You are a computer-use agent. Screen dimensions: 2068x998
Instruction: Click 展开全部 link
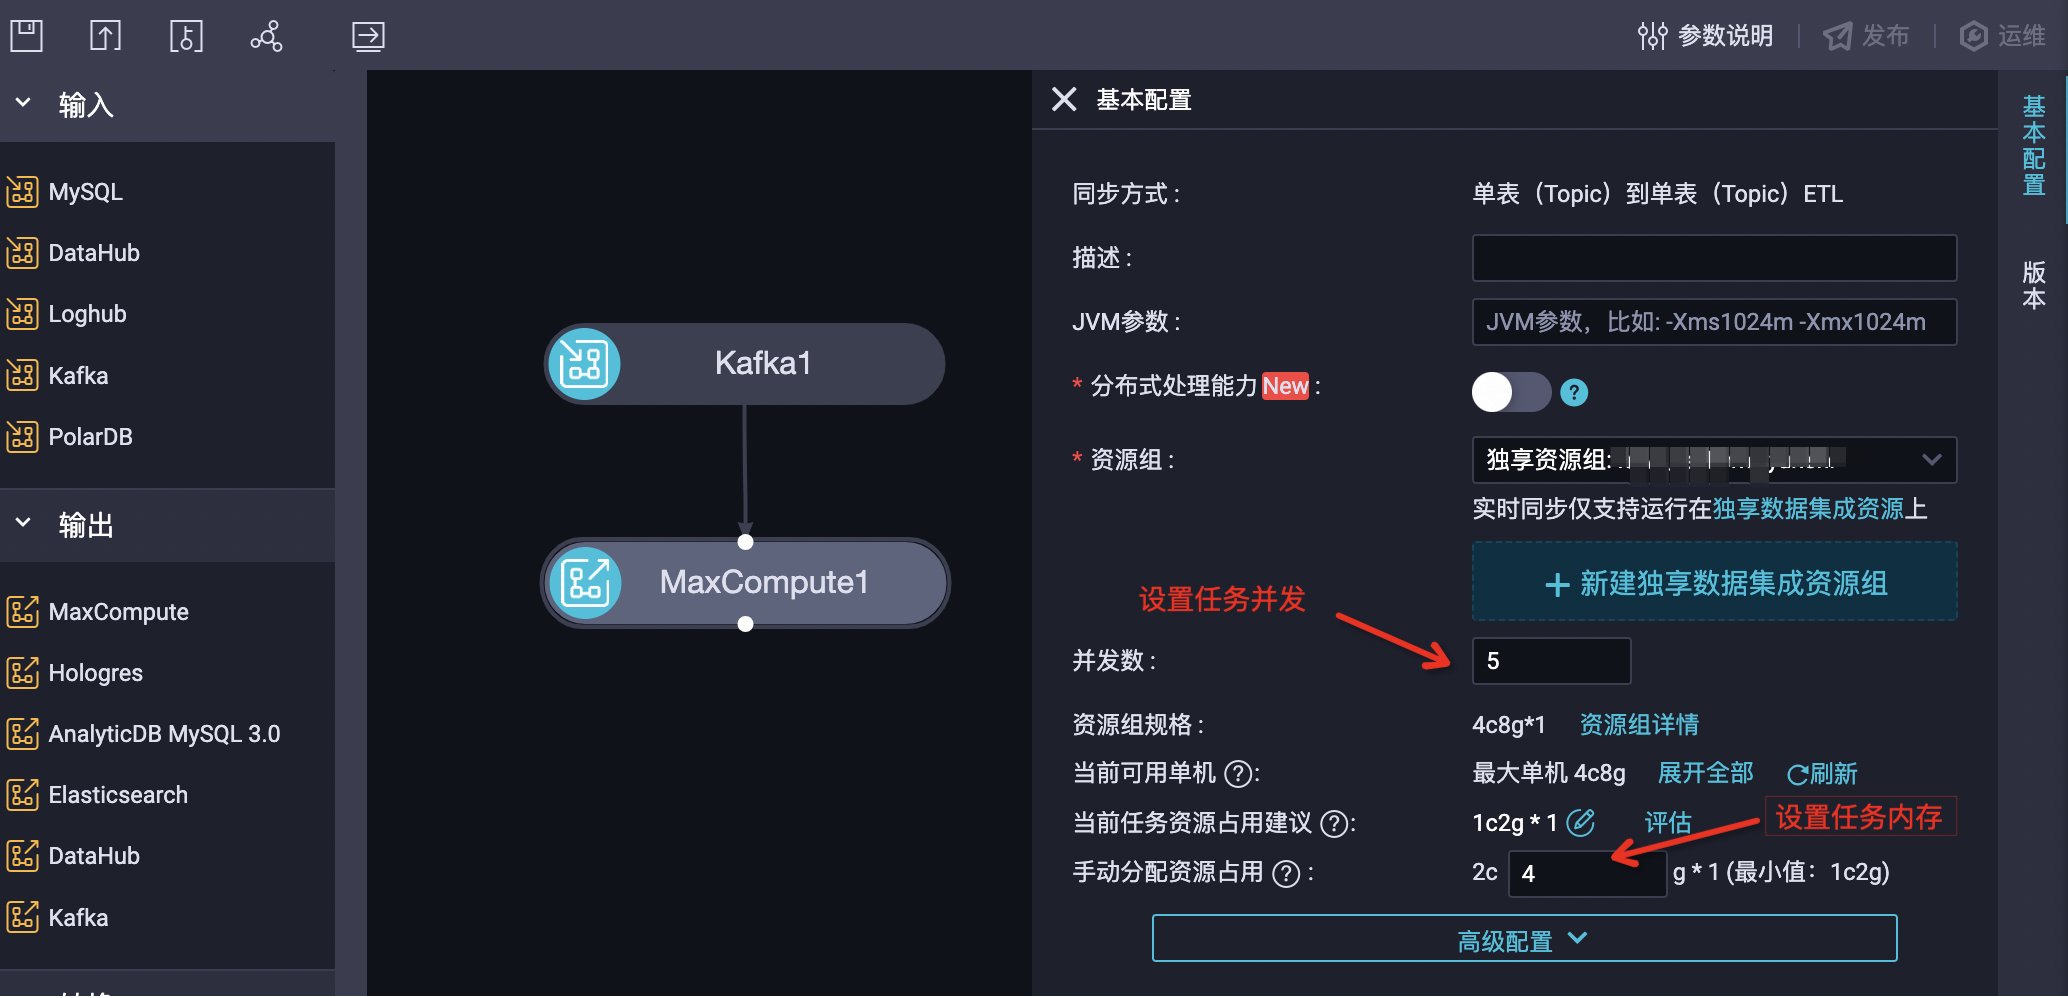click(1706, 773)
